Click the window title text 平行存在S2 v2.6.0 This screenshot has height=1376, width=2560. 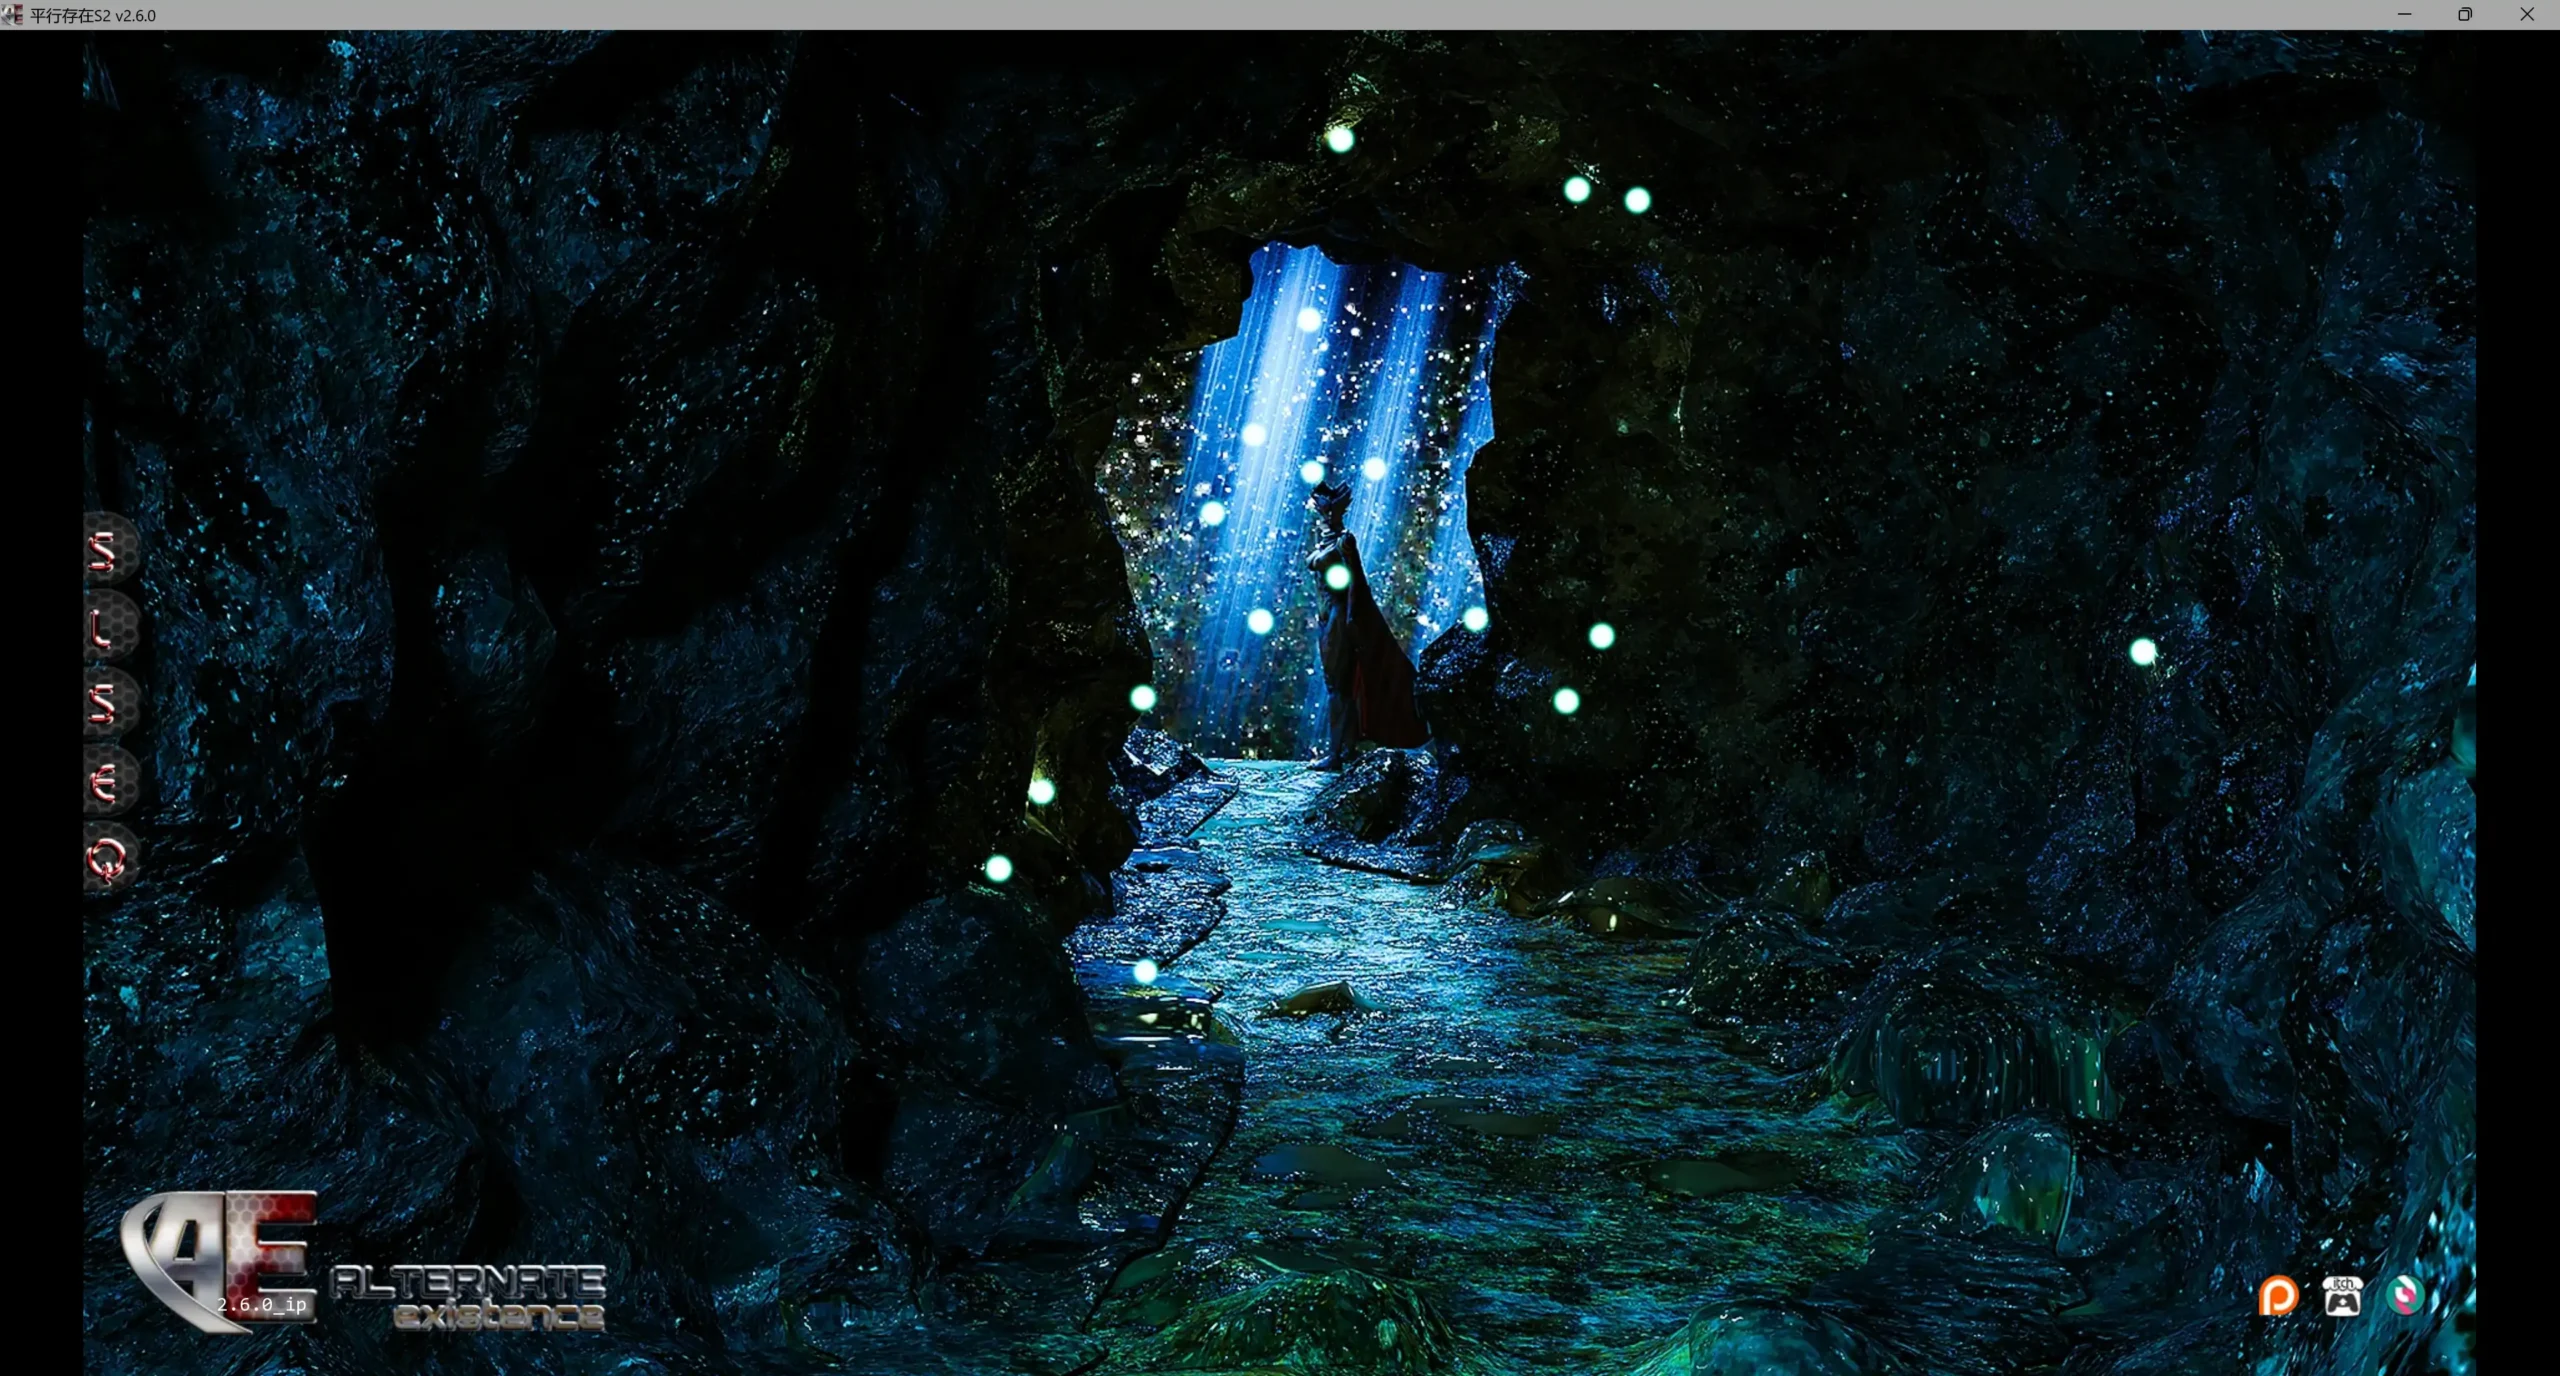pyautogui.click(x=88, y=15)
